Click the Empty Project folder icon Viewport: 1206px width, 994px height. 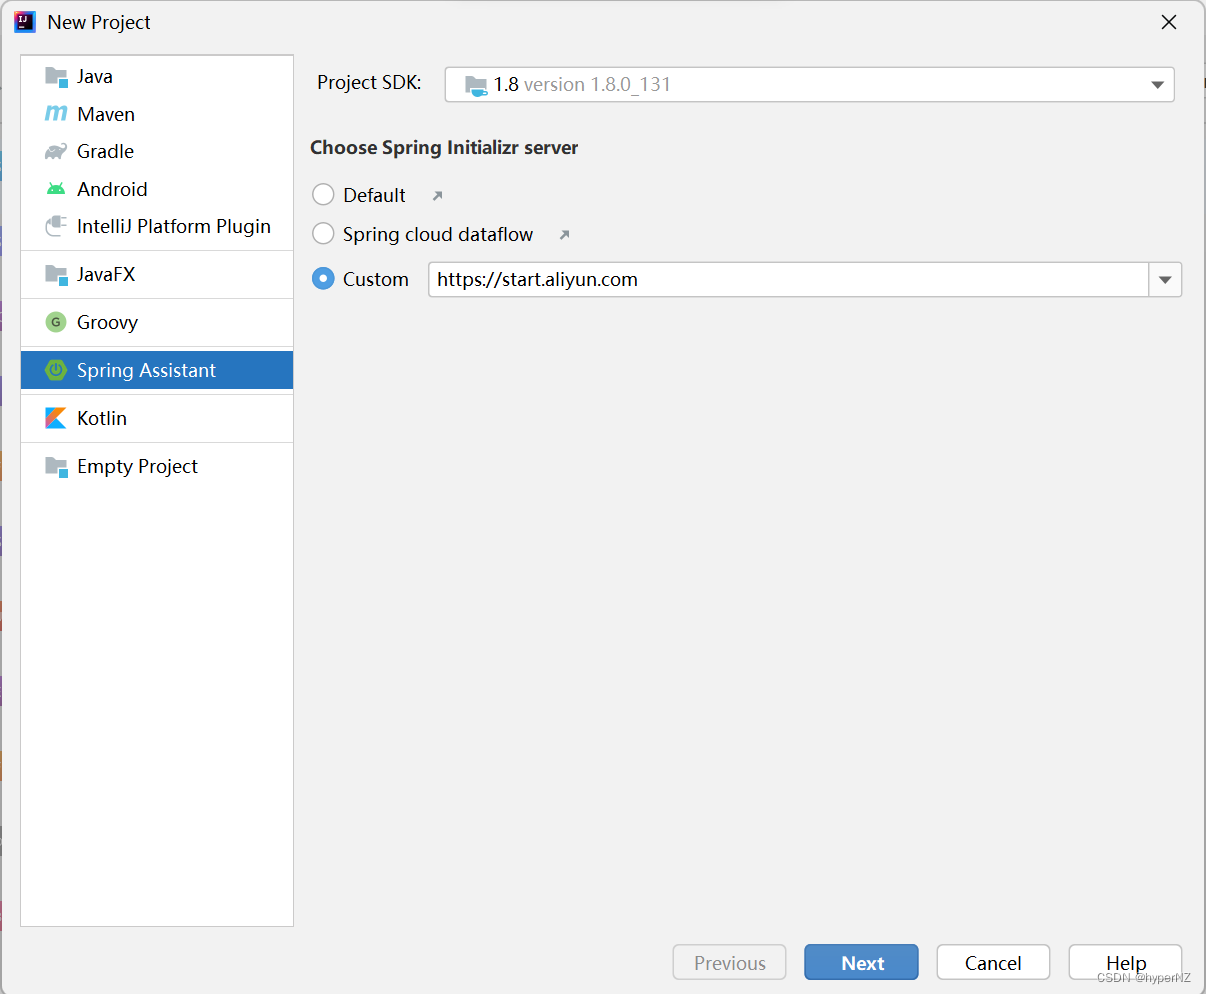pos(56,467)
